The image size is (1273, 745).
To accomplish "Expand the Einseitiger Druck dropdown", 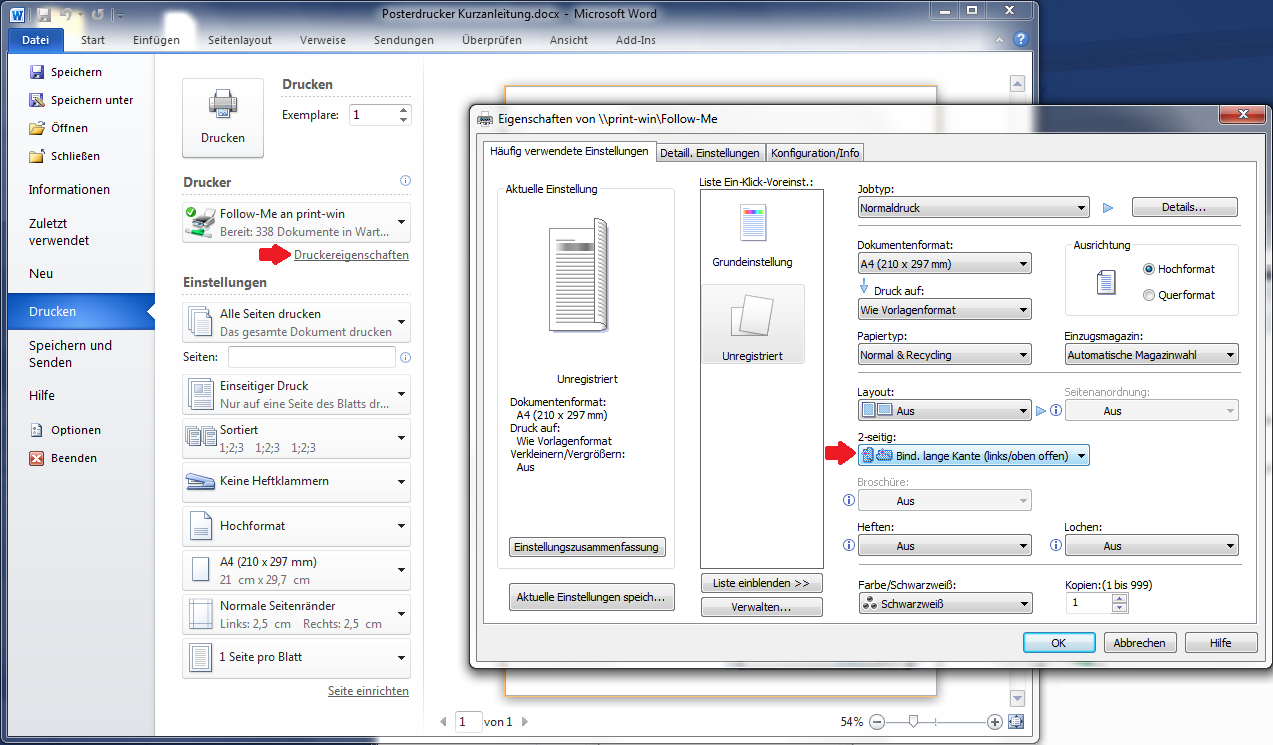I will pos(296,394).
